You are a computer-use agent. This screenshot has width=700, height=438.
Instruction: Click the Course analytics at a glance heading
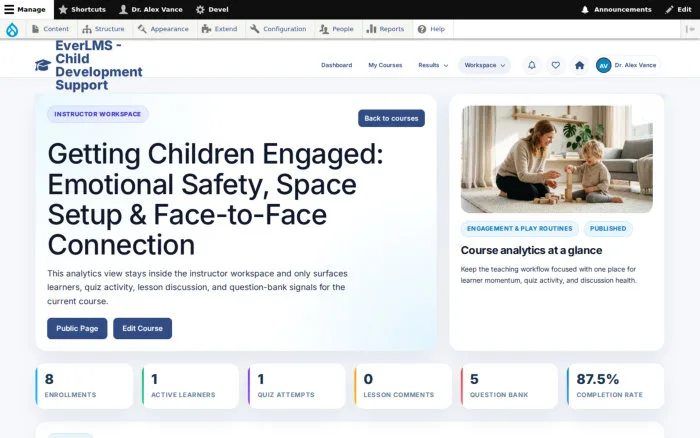point(531,250)
